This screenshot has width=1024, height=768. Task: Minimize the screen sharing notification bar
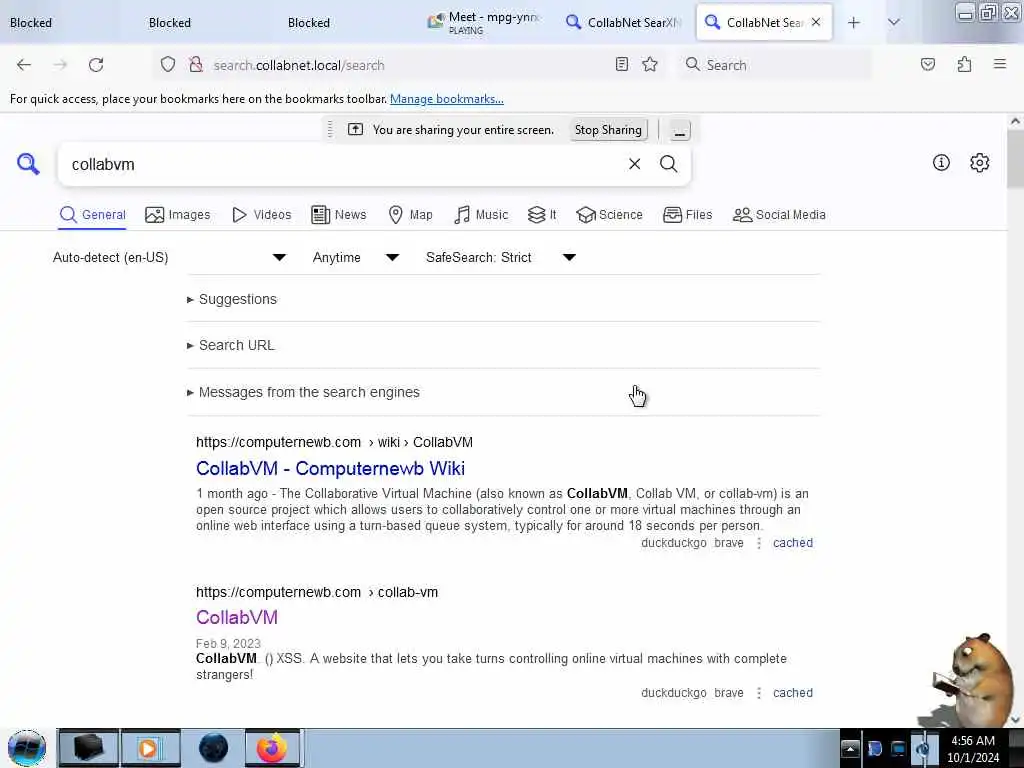tap(680, 130)
